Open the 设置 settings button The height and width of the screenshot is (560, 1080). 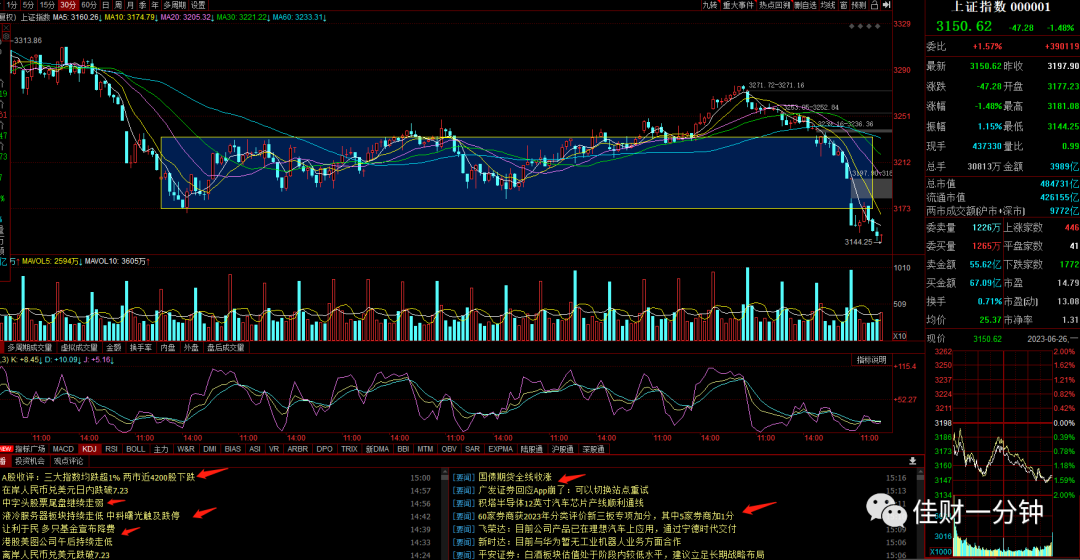pyautogui.click(x=198, y=5)
